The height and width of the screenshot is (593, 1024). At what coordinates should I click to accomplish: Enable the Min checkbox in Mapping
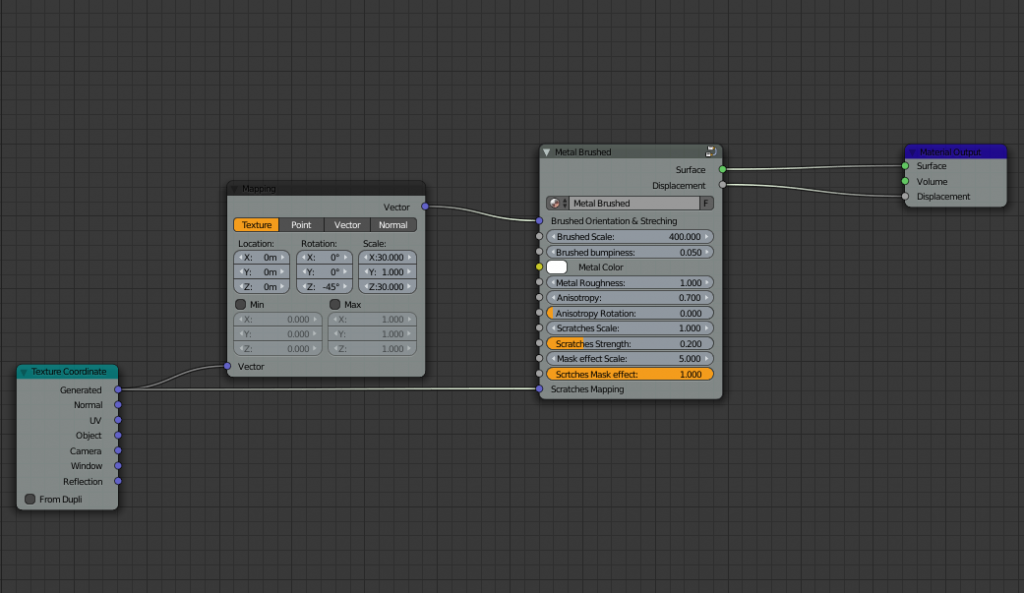click(240, 304)
